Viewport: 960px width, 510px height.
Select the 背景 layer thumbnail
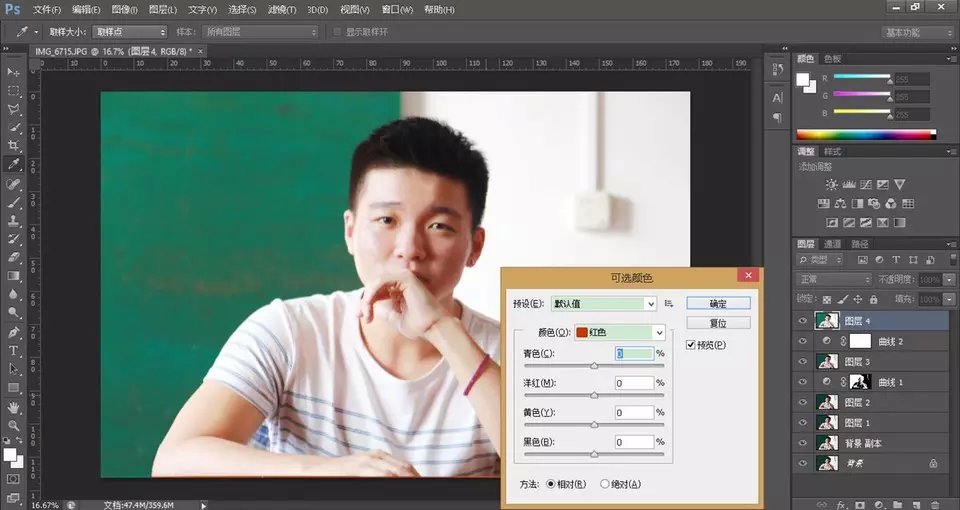pyautogui.click(x=827, y=463)
